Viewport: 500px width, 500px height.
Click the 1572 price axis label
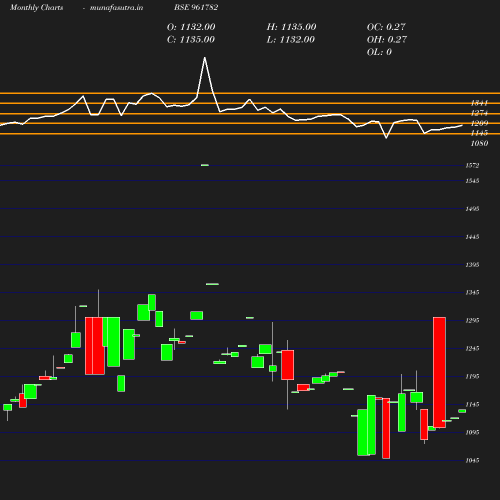coord(472,165)
